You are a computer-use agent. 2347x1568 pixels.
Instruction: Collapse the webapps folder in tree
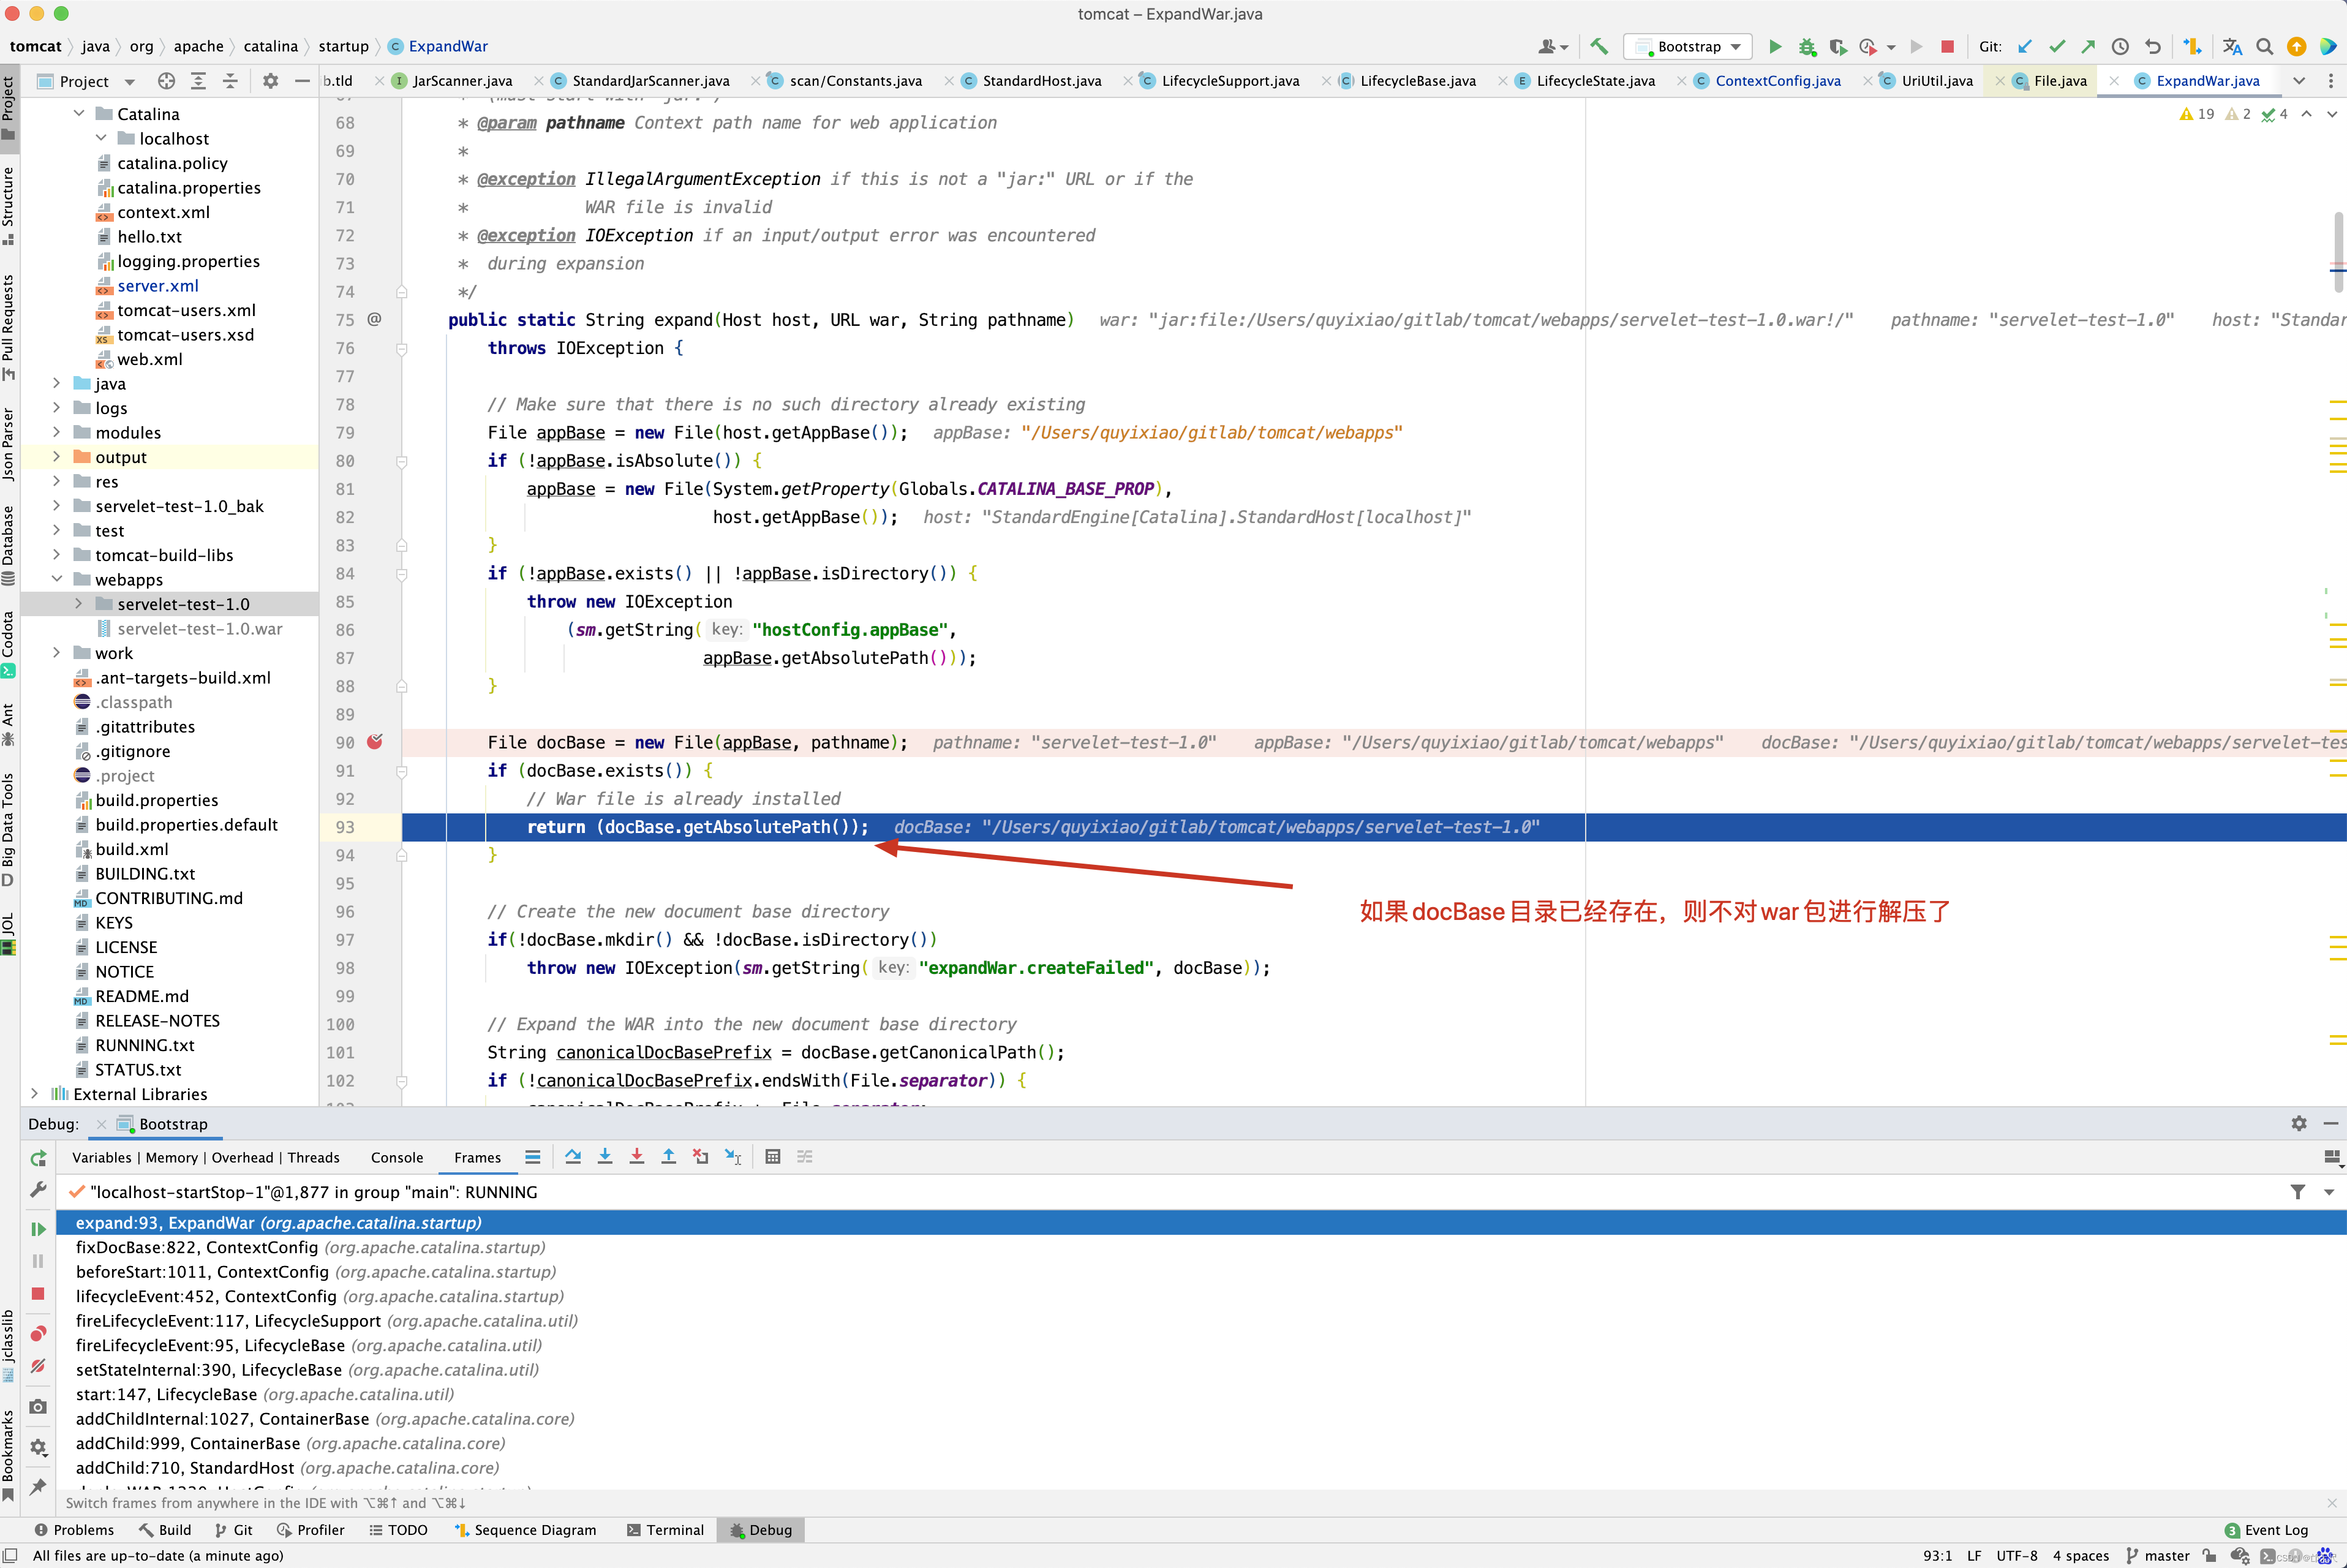coord(57,579)
